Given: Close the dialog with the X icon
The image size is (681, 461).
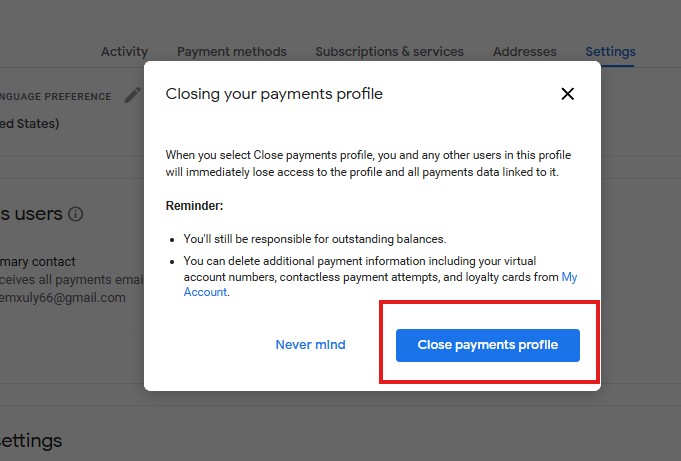Looking at the screenshot, I should click(x=567, y=94).
